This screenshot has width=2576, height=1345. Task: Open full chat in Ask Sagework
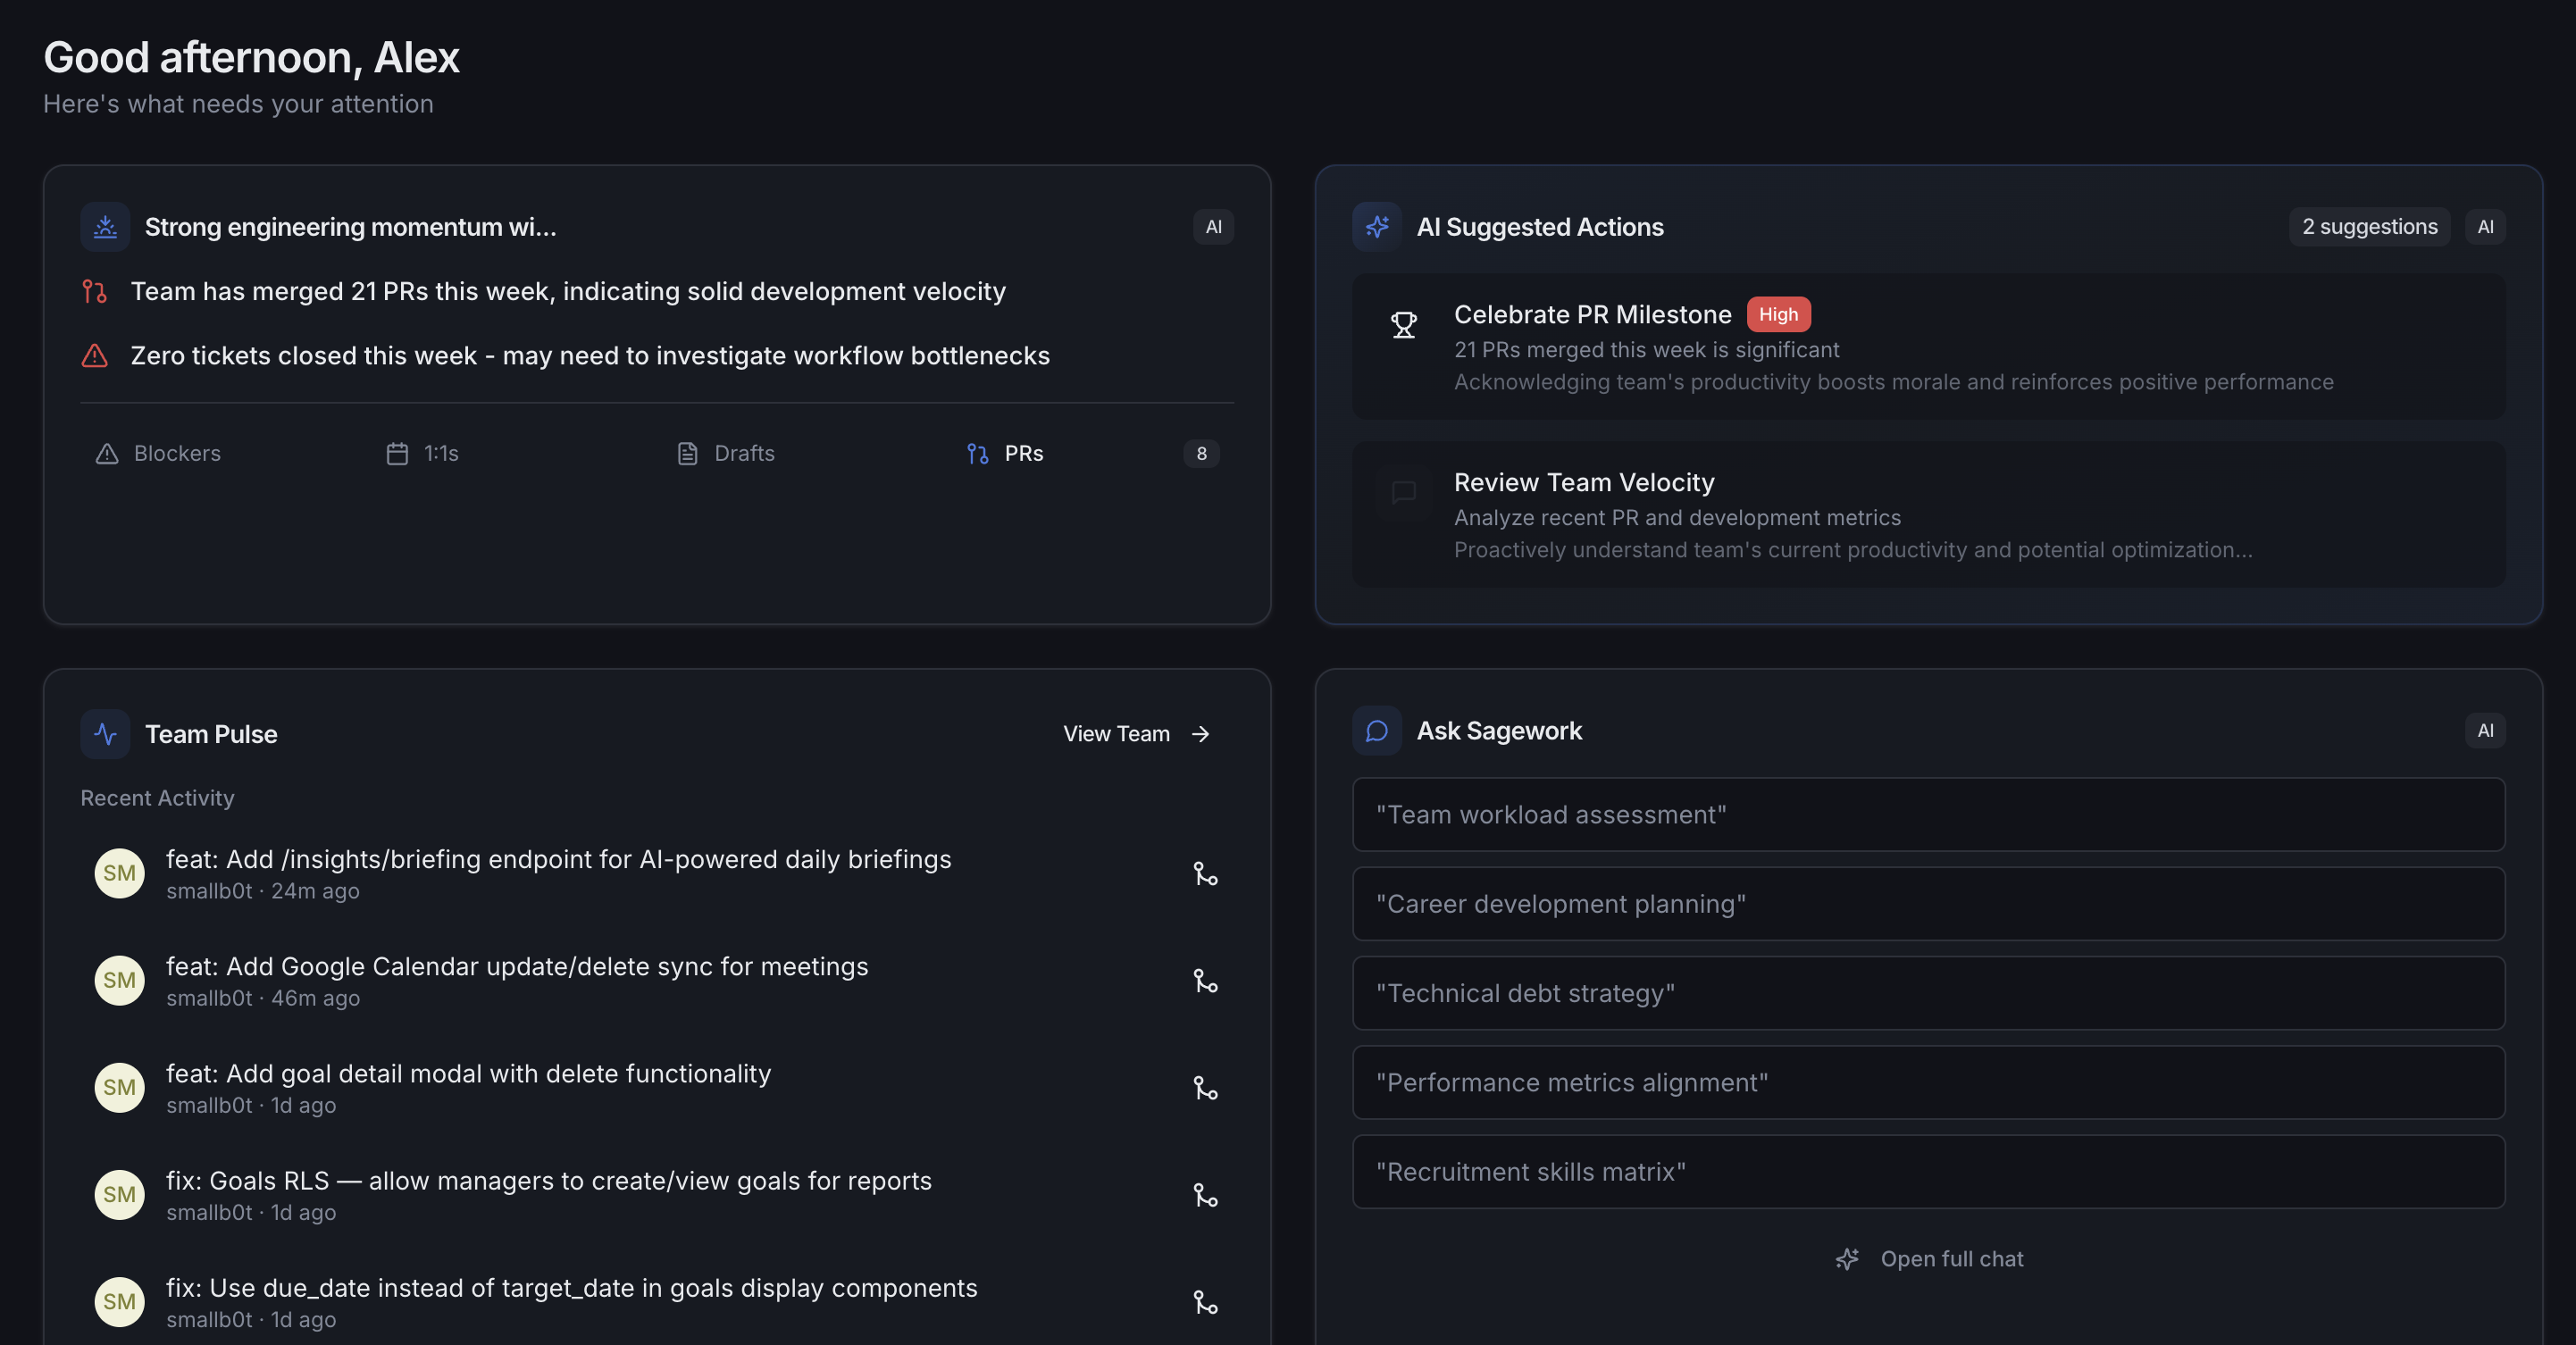pos(1951,1259)
